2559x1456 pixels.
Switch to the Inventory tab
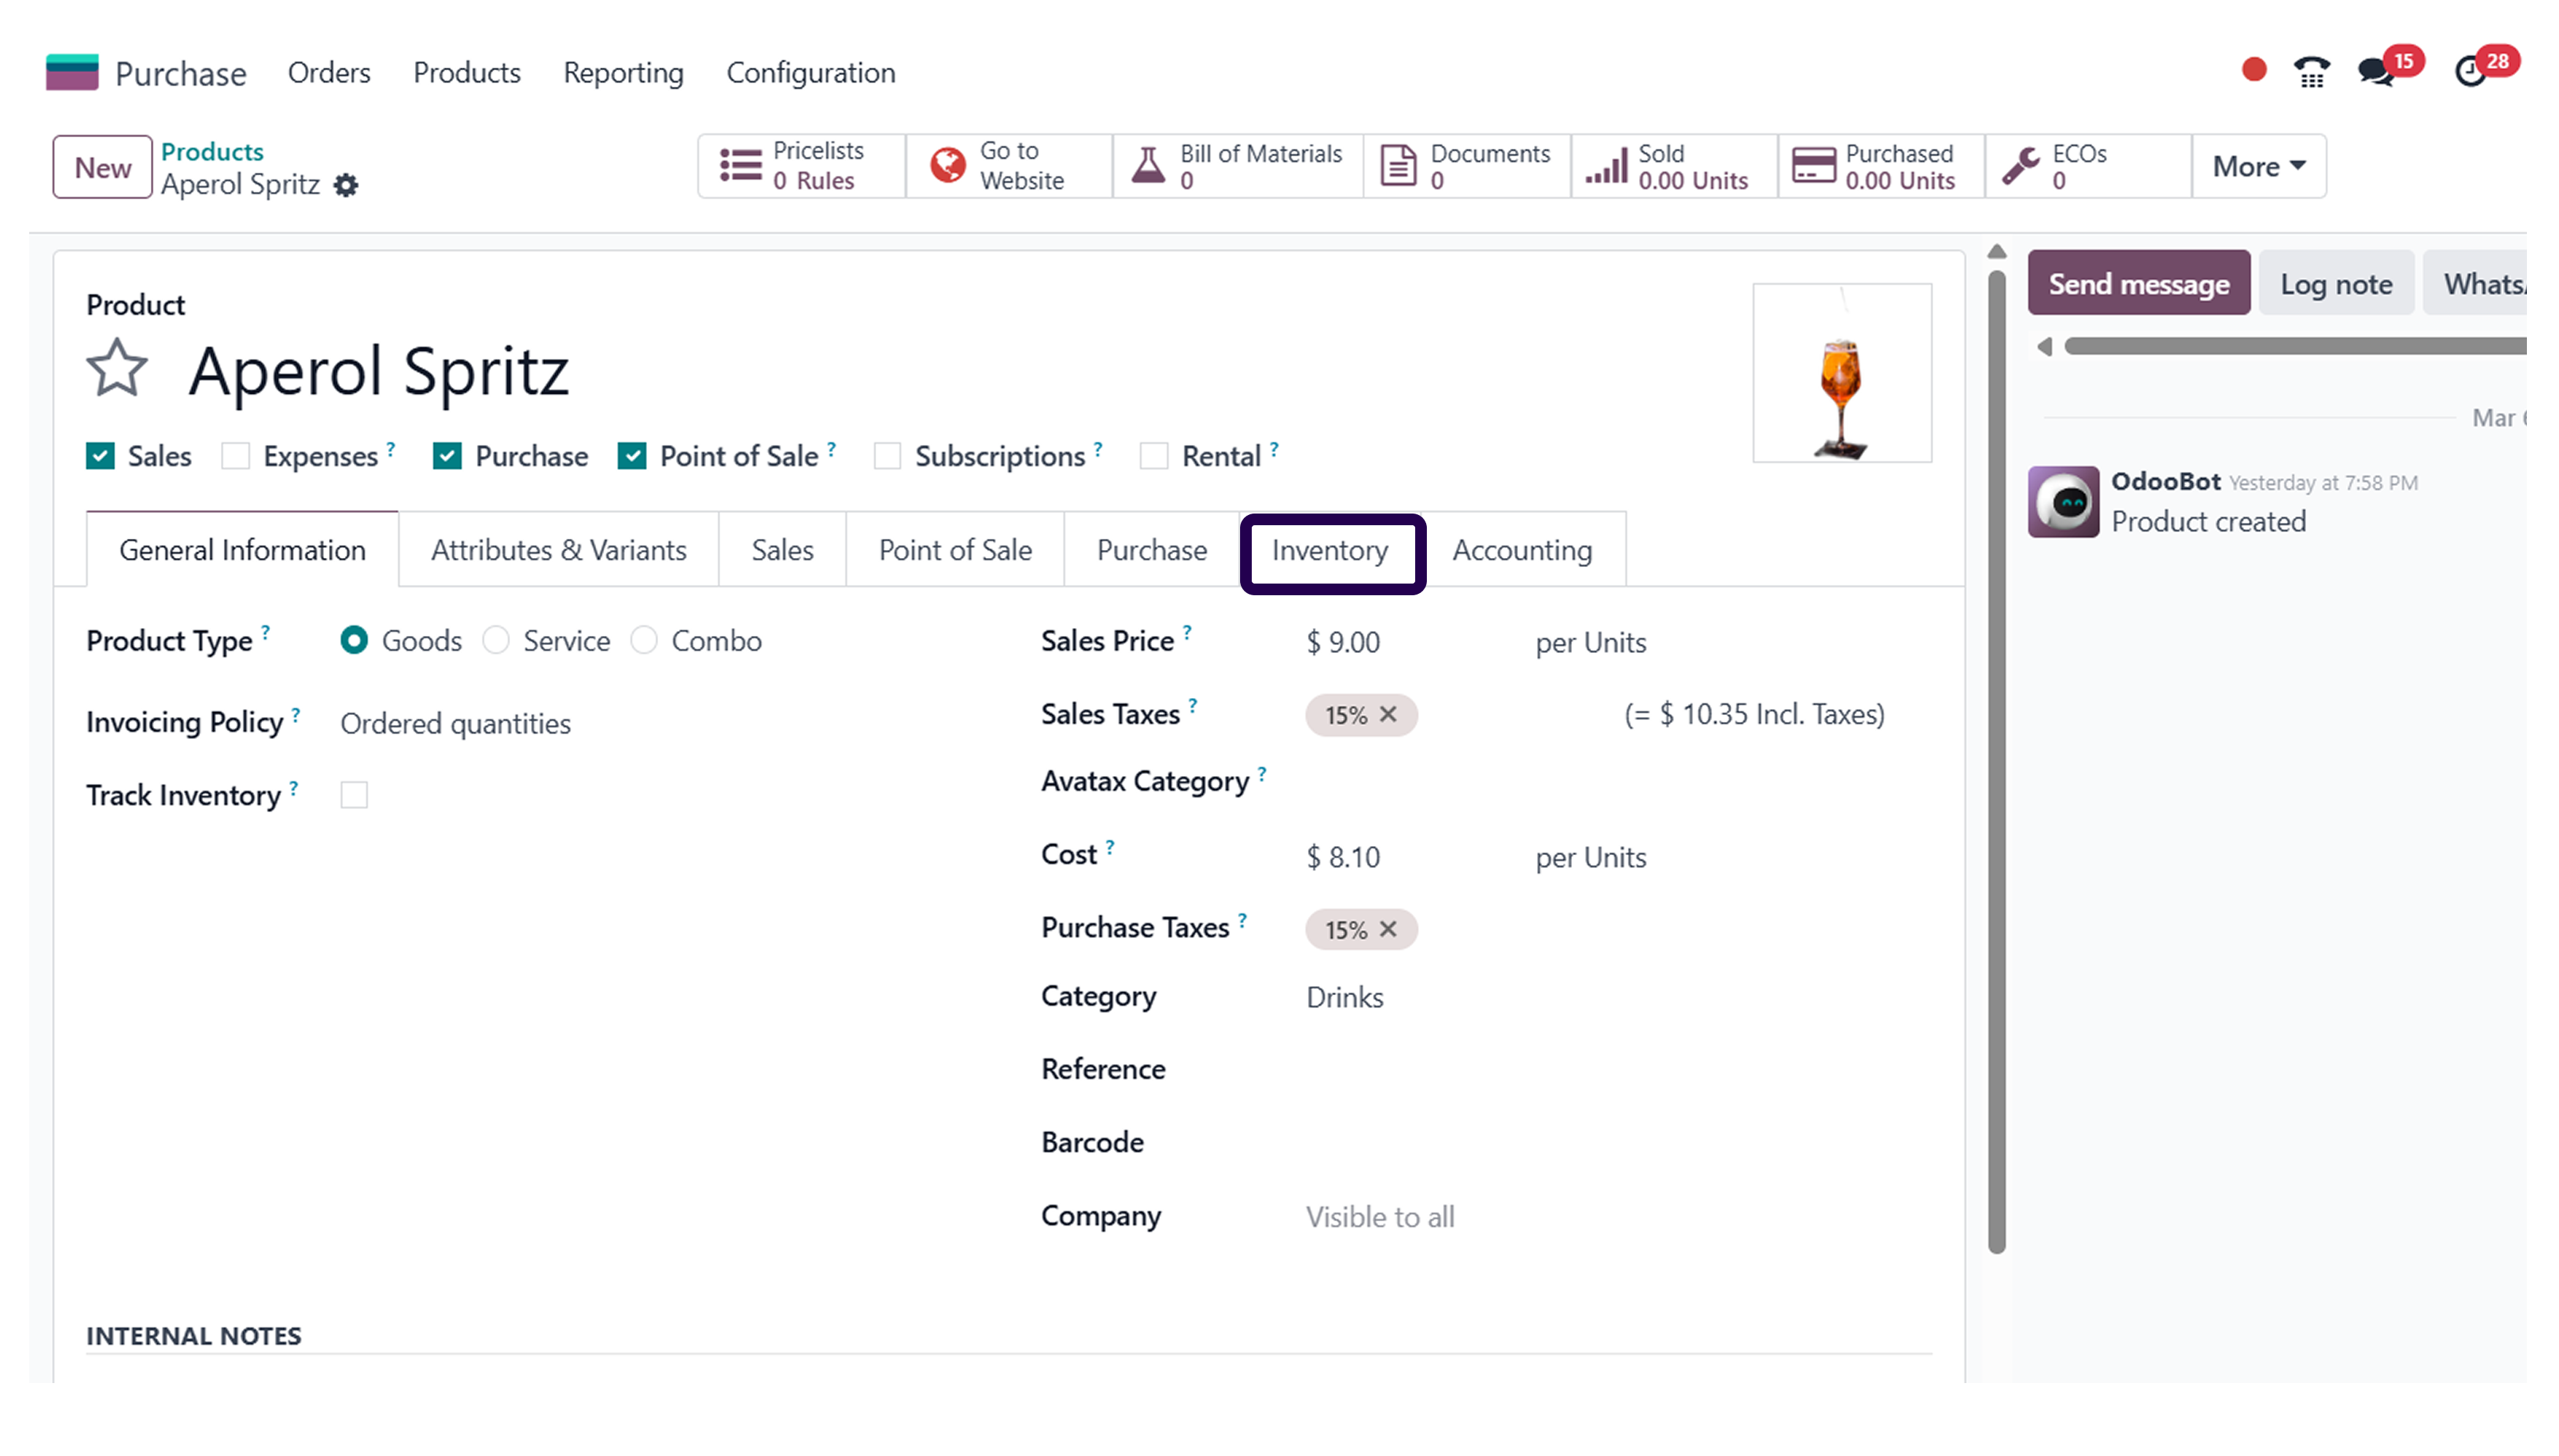1330,551
